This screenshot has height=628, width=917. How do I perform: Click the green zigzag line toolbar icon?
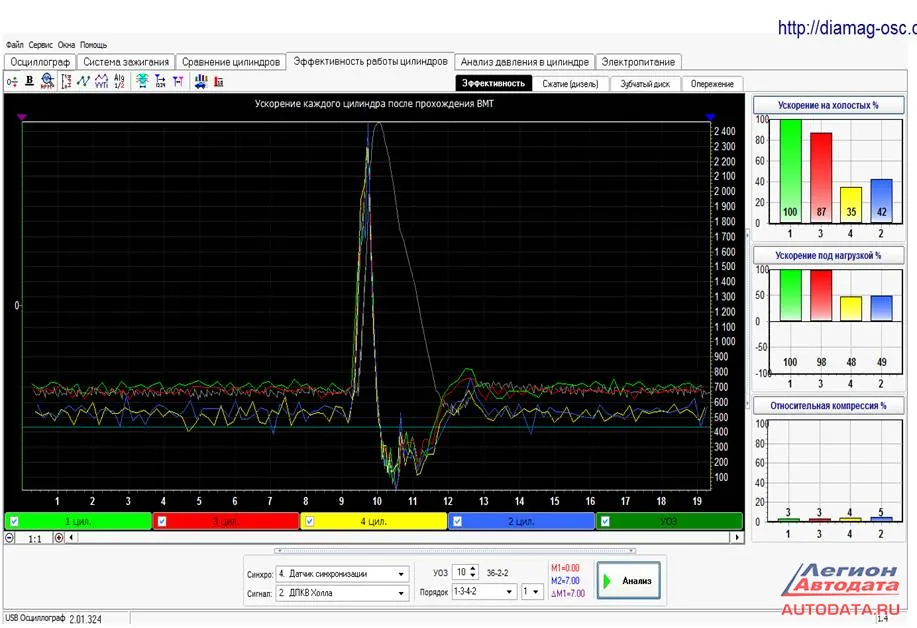tap(83, 81)
